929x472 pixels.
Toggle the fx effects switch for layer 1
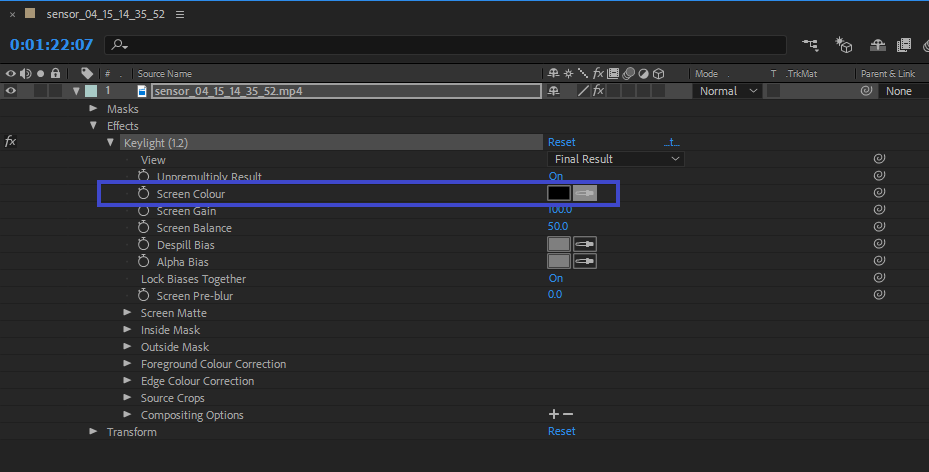598,91
